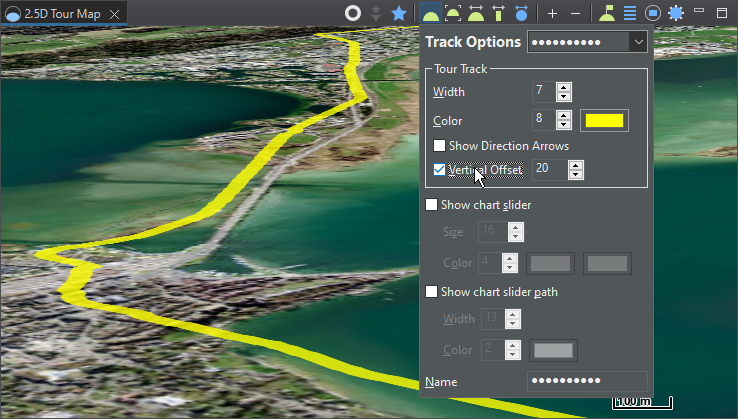Click first chart slider gray color swatch

tap(550, 263)
